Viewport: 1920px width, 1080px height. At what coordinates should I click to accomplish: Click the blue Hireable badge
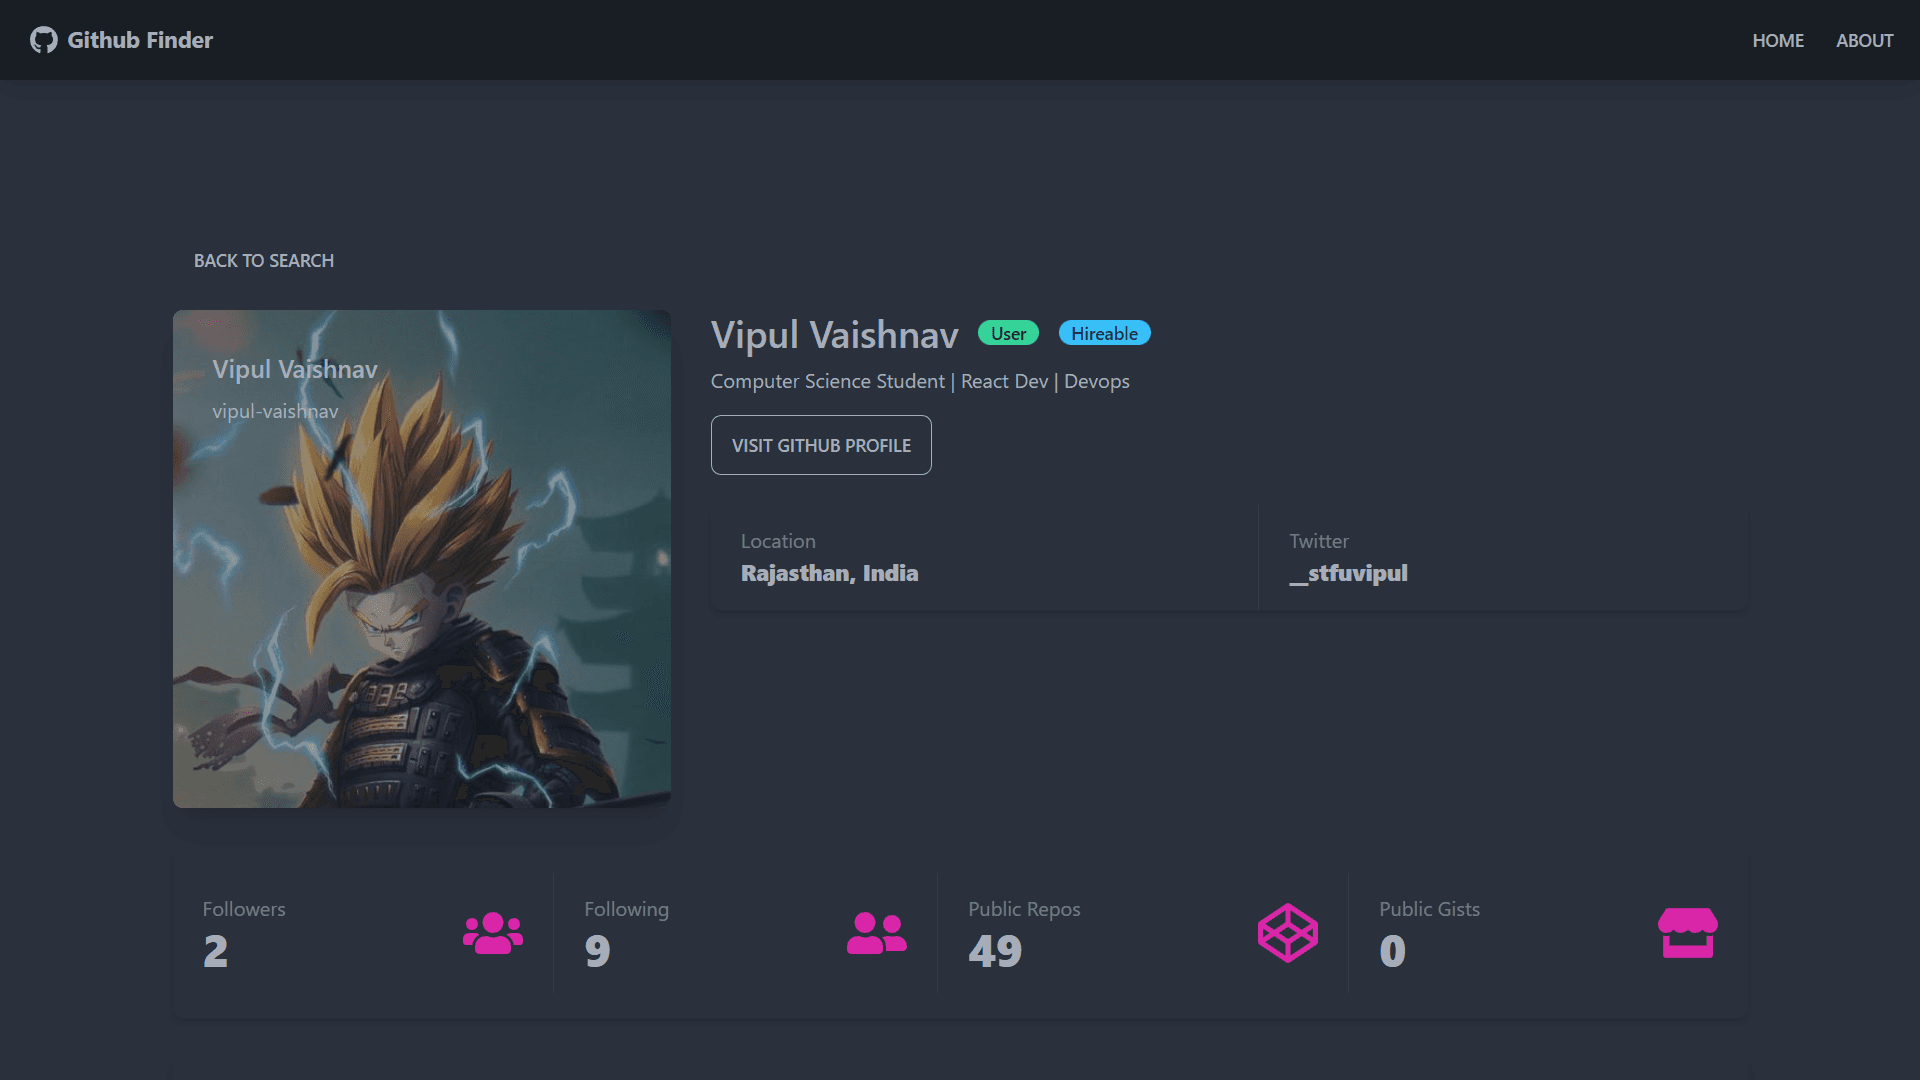pos(1105,333)
